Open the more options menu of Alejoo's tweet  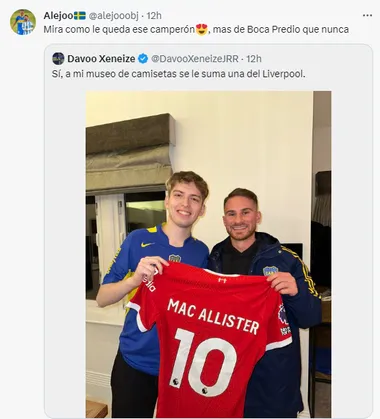click(x=367, y=15)
